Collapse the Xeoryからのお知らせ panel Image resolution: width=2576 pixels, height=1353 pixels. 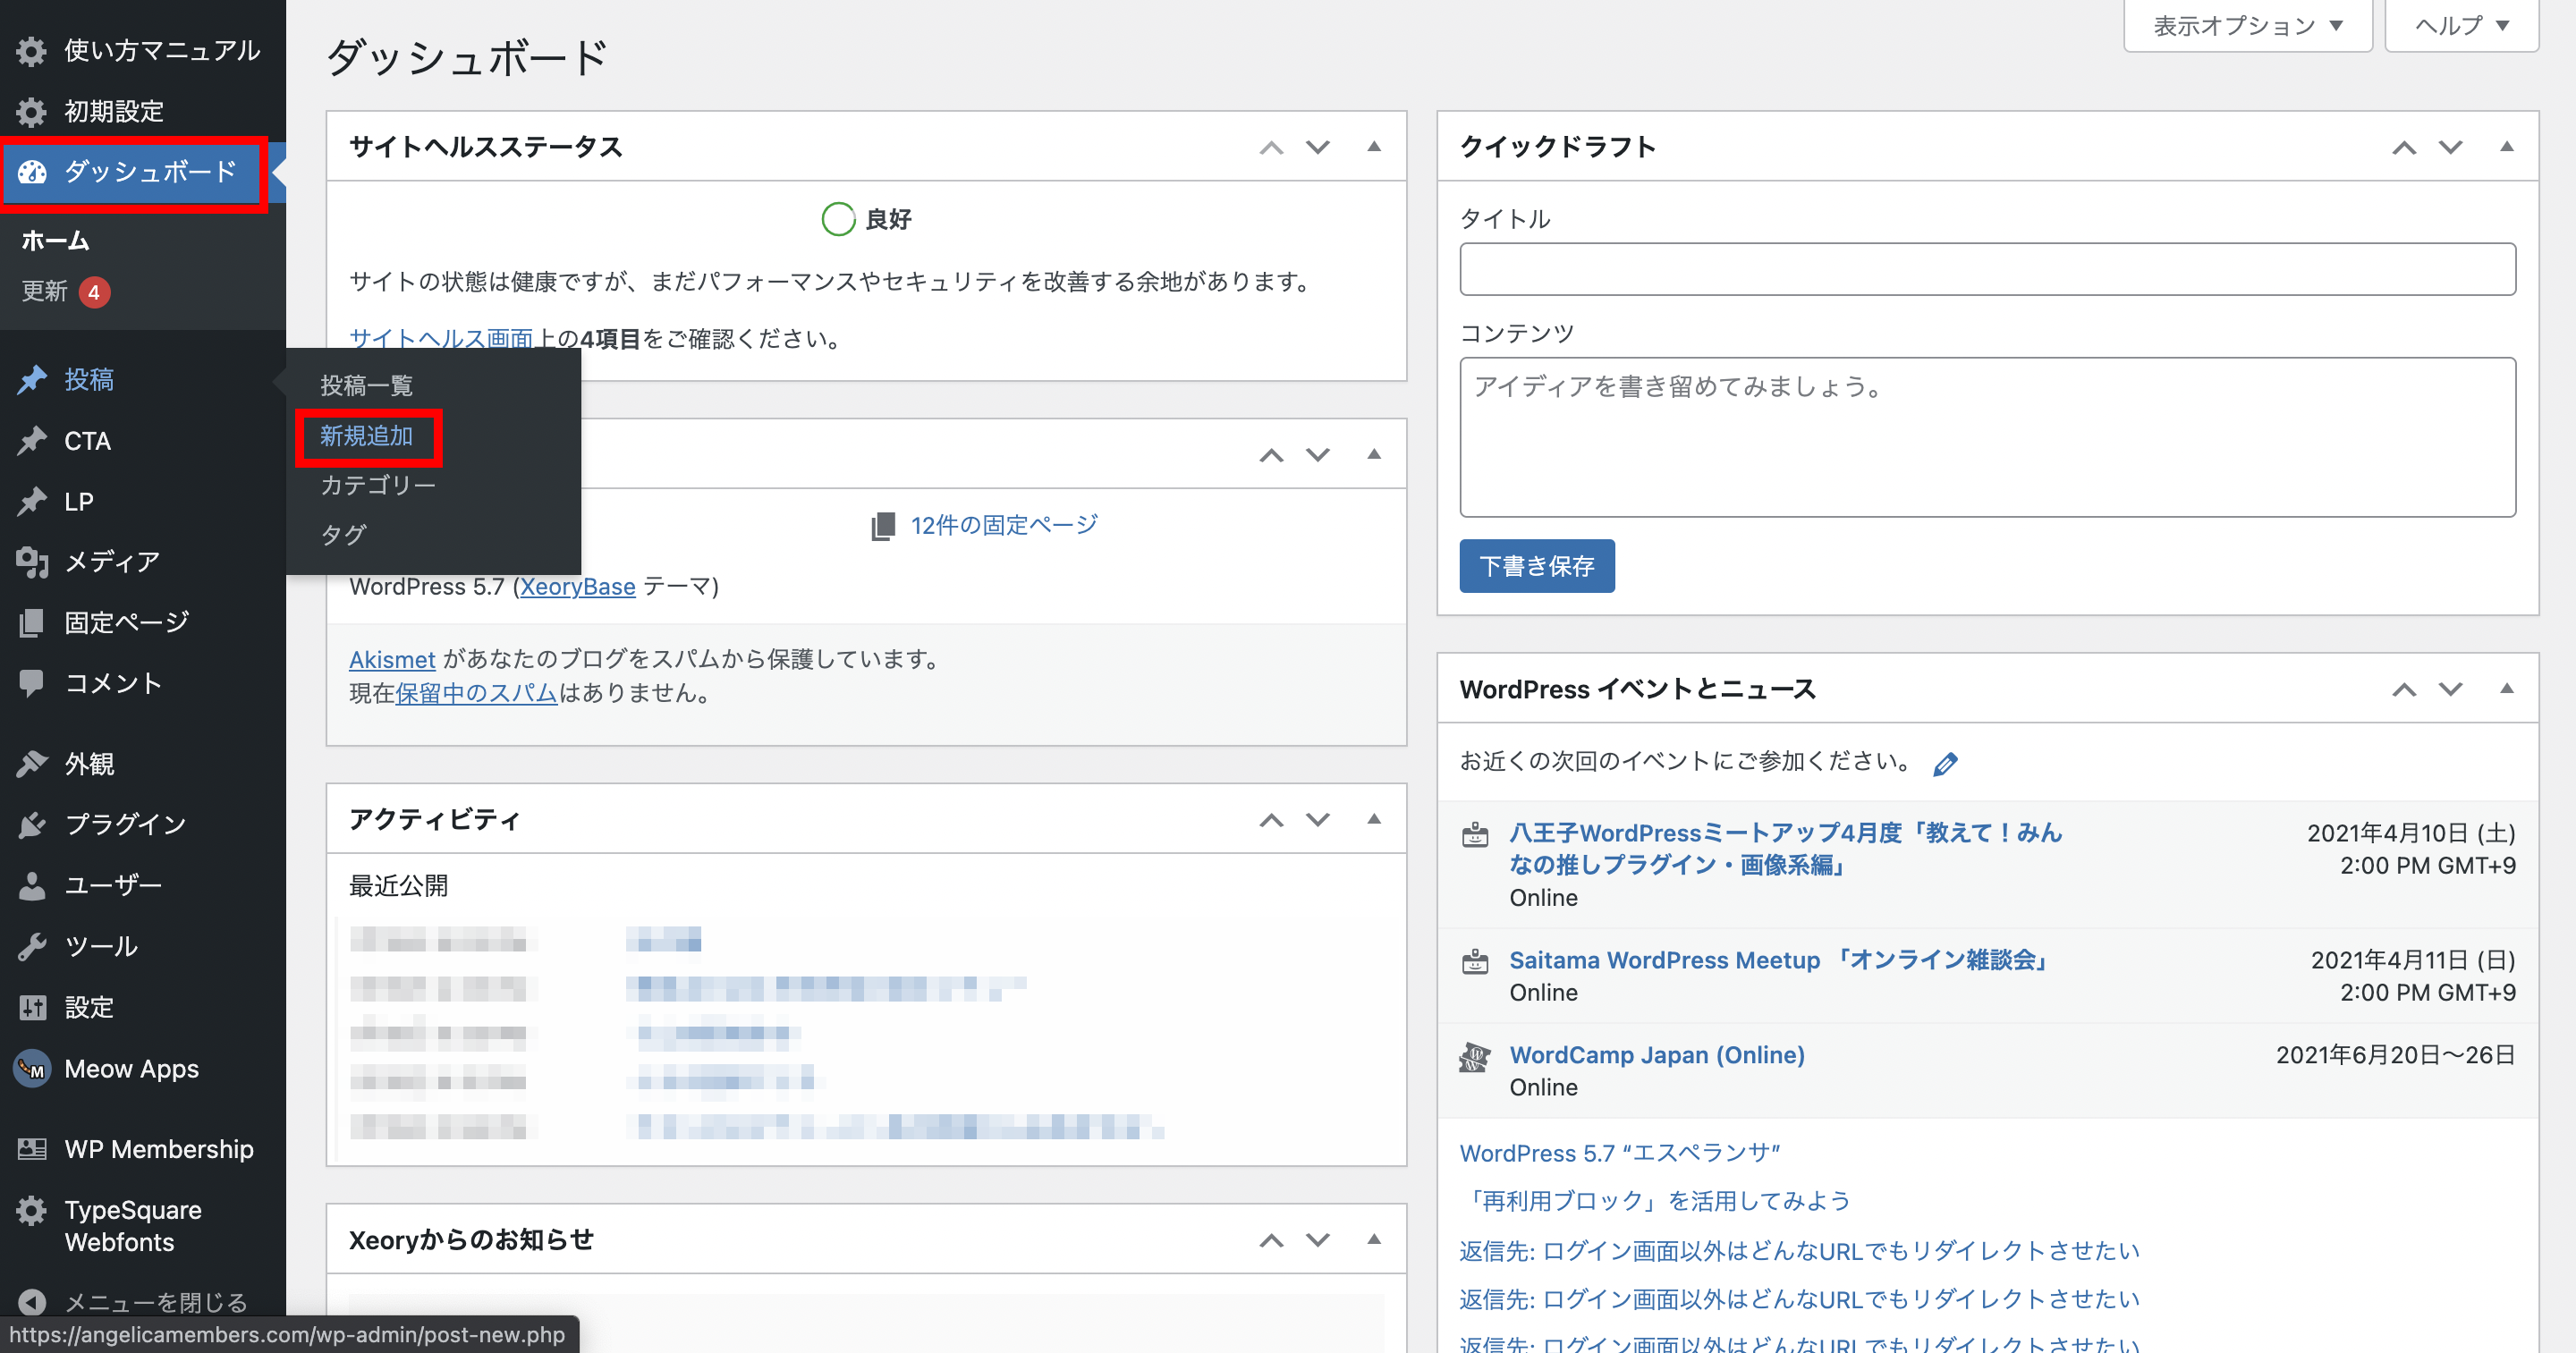[1374, 1240]
